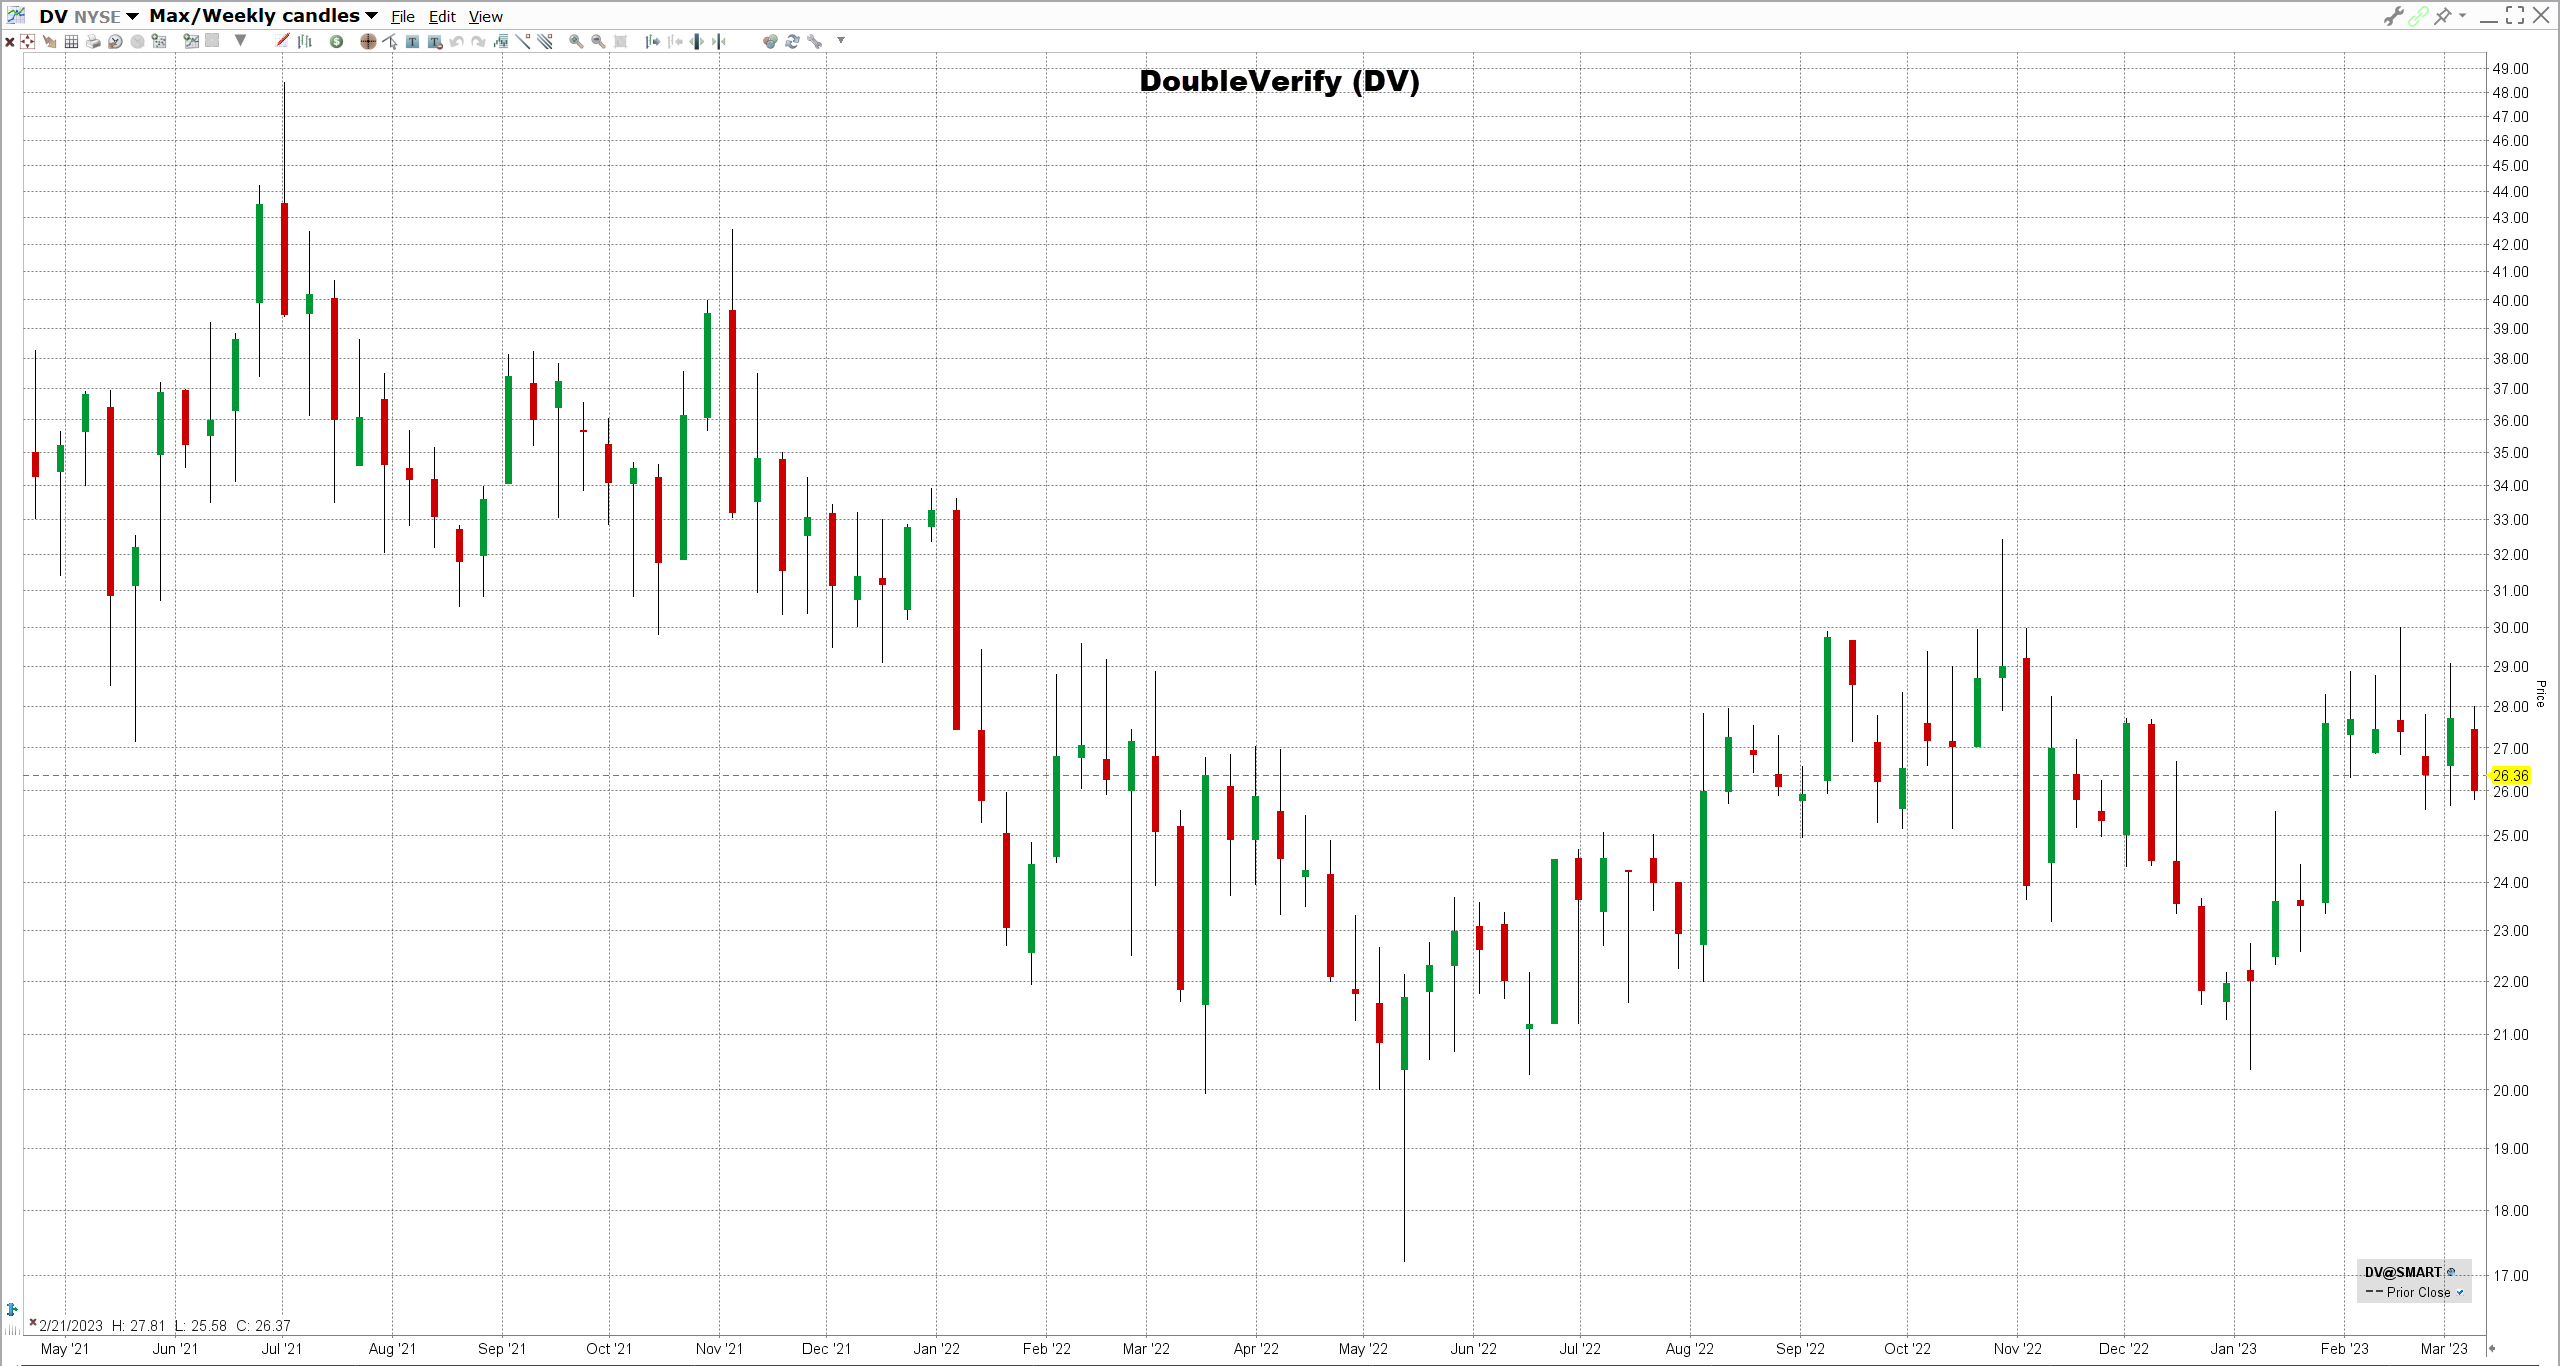This screenshot has width=2560, height=1366.
Task: Click the colored spheres toolbar icon
Action: 770,41
